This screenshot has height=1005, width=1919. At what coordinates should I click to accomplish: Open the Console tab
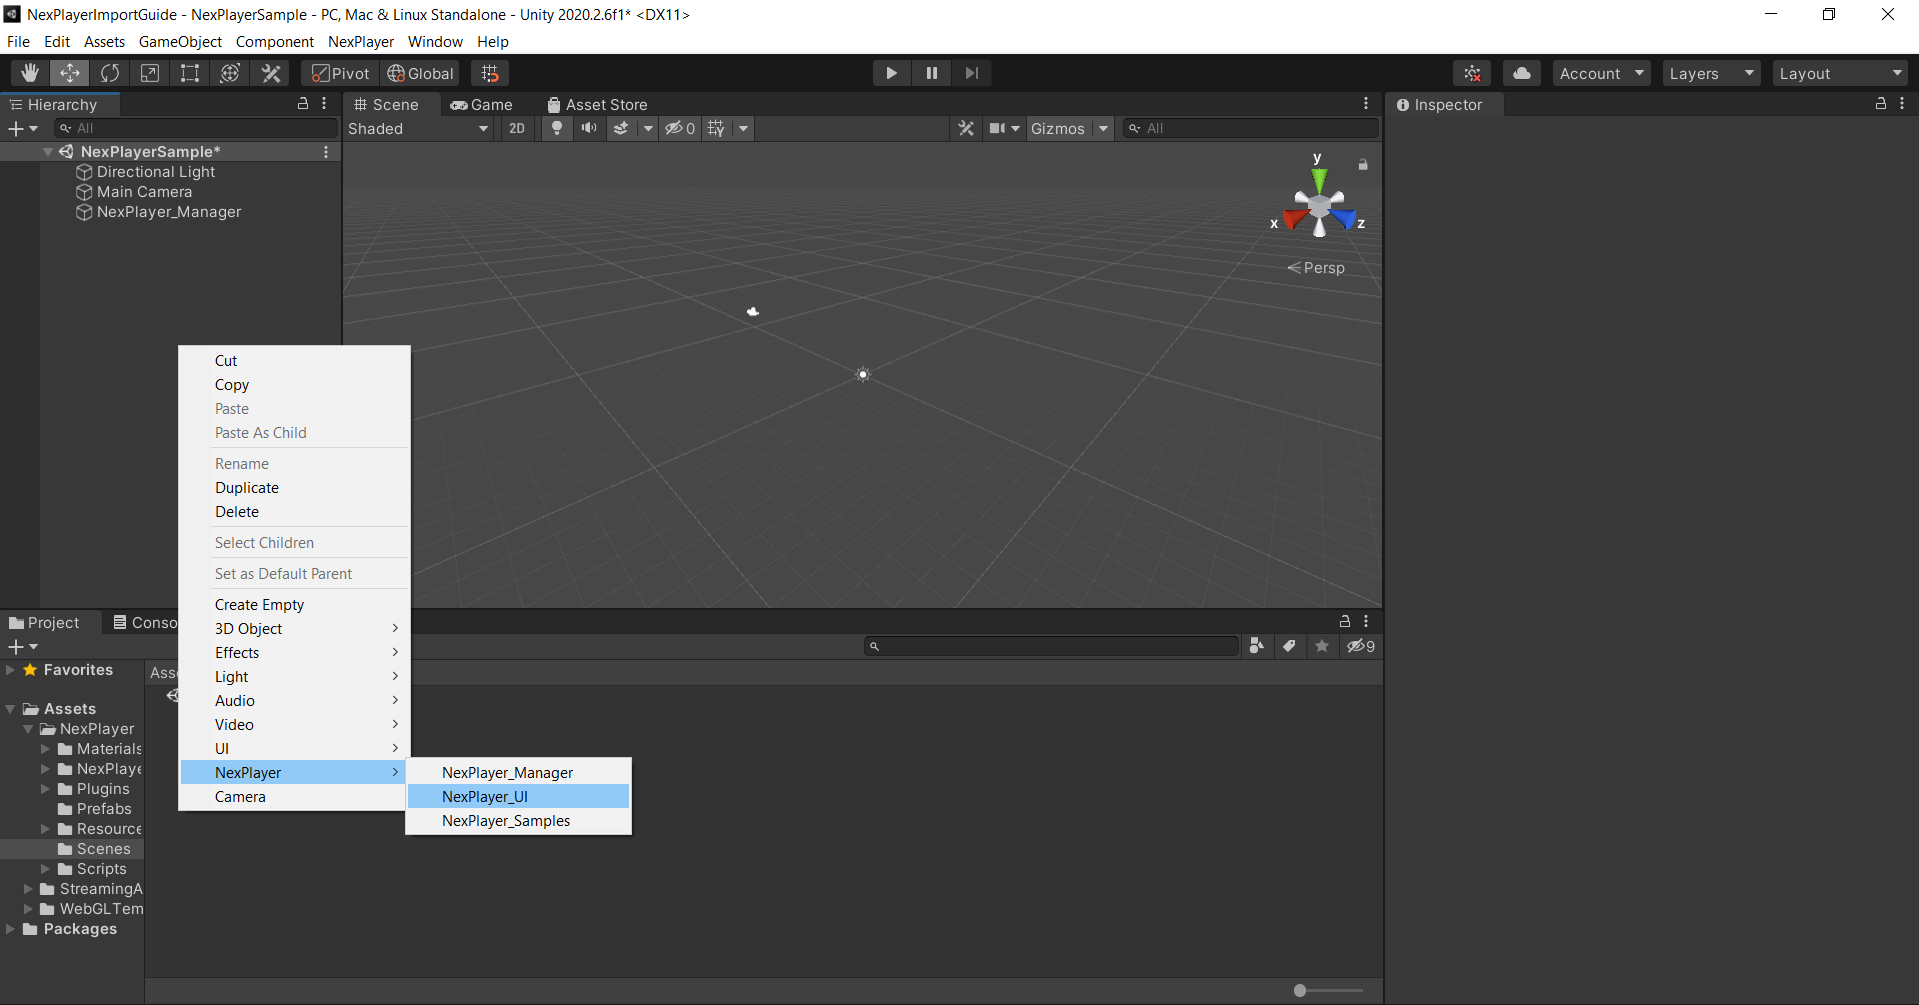click(146, 622)
